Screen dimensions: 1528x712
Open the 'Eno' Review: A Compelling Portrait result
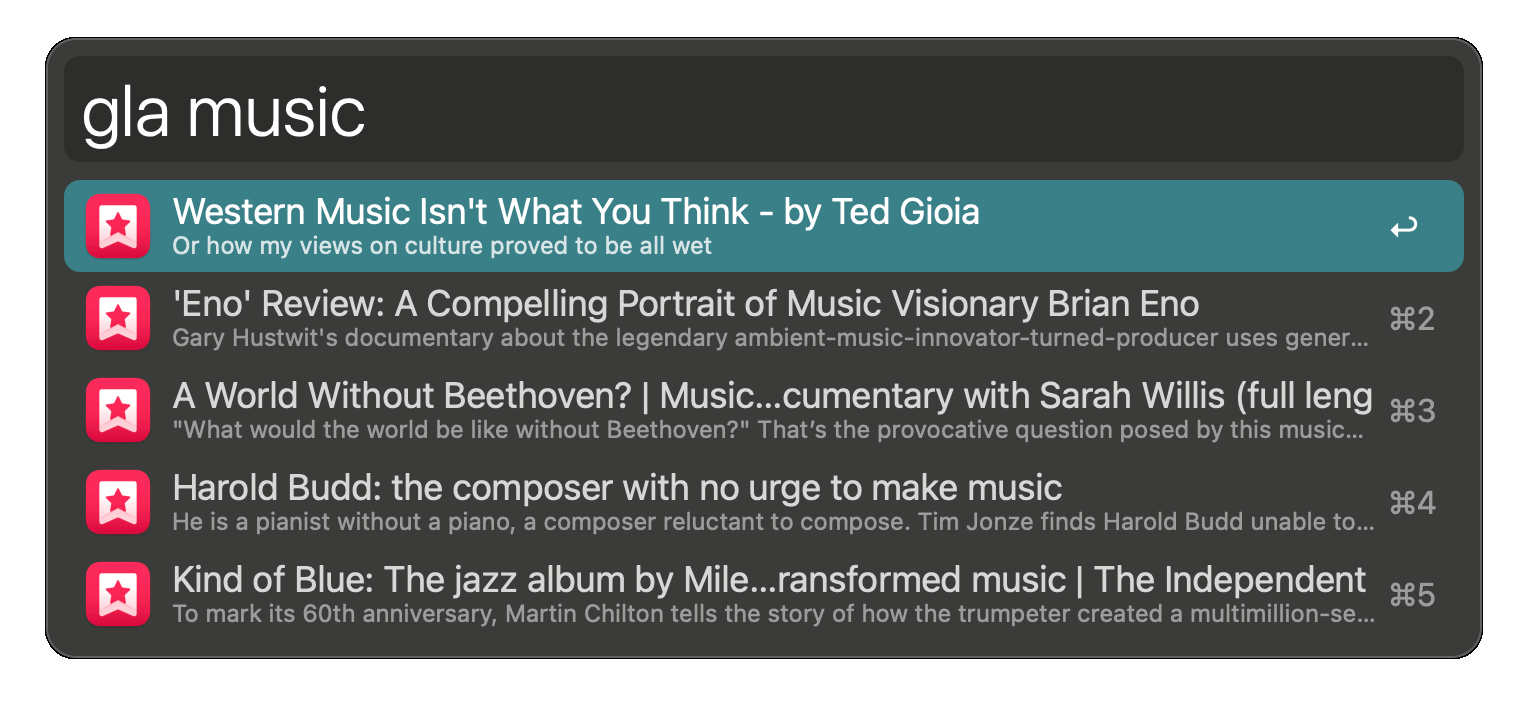point(686,303)
